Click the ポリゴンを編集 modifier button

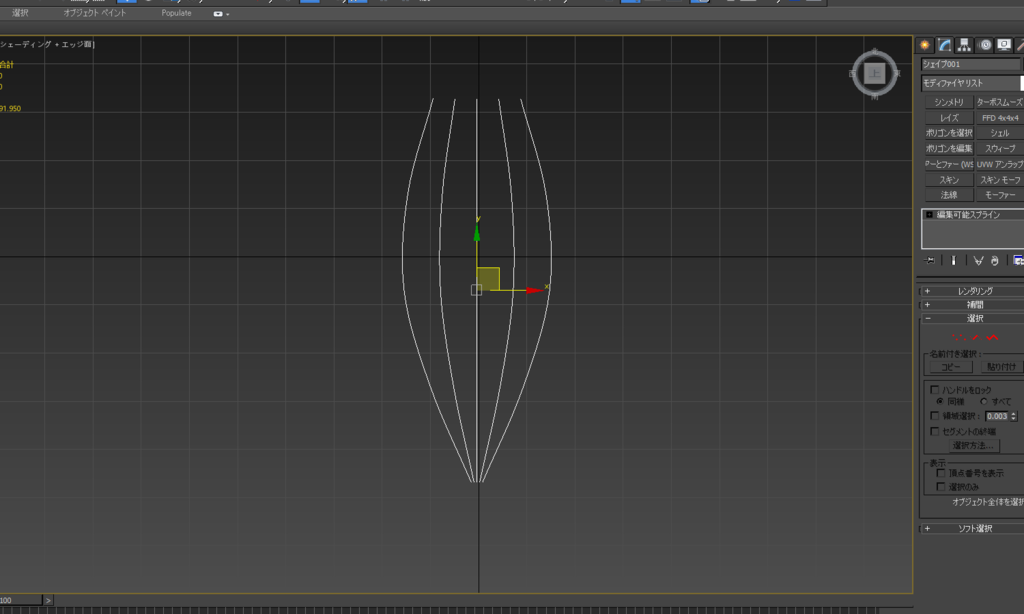(x=949, y=148)
